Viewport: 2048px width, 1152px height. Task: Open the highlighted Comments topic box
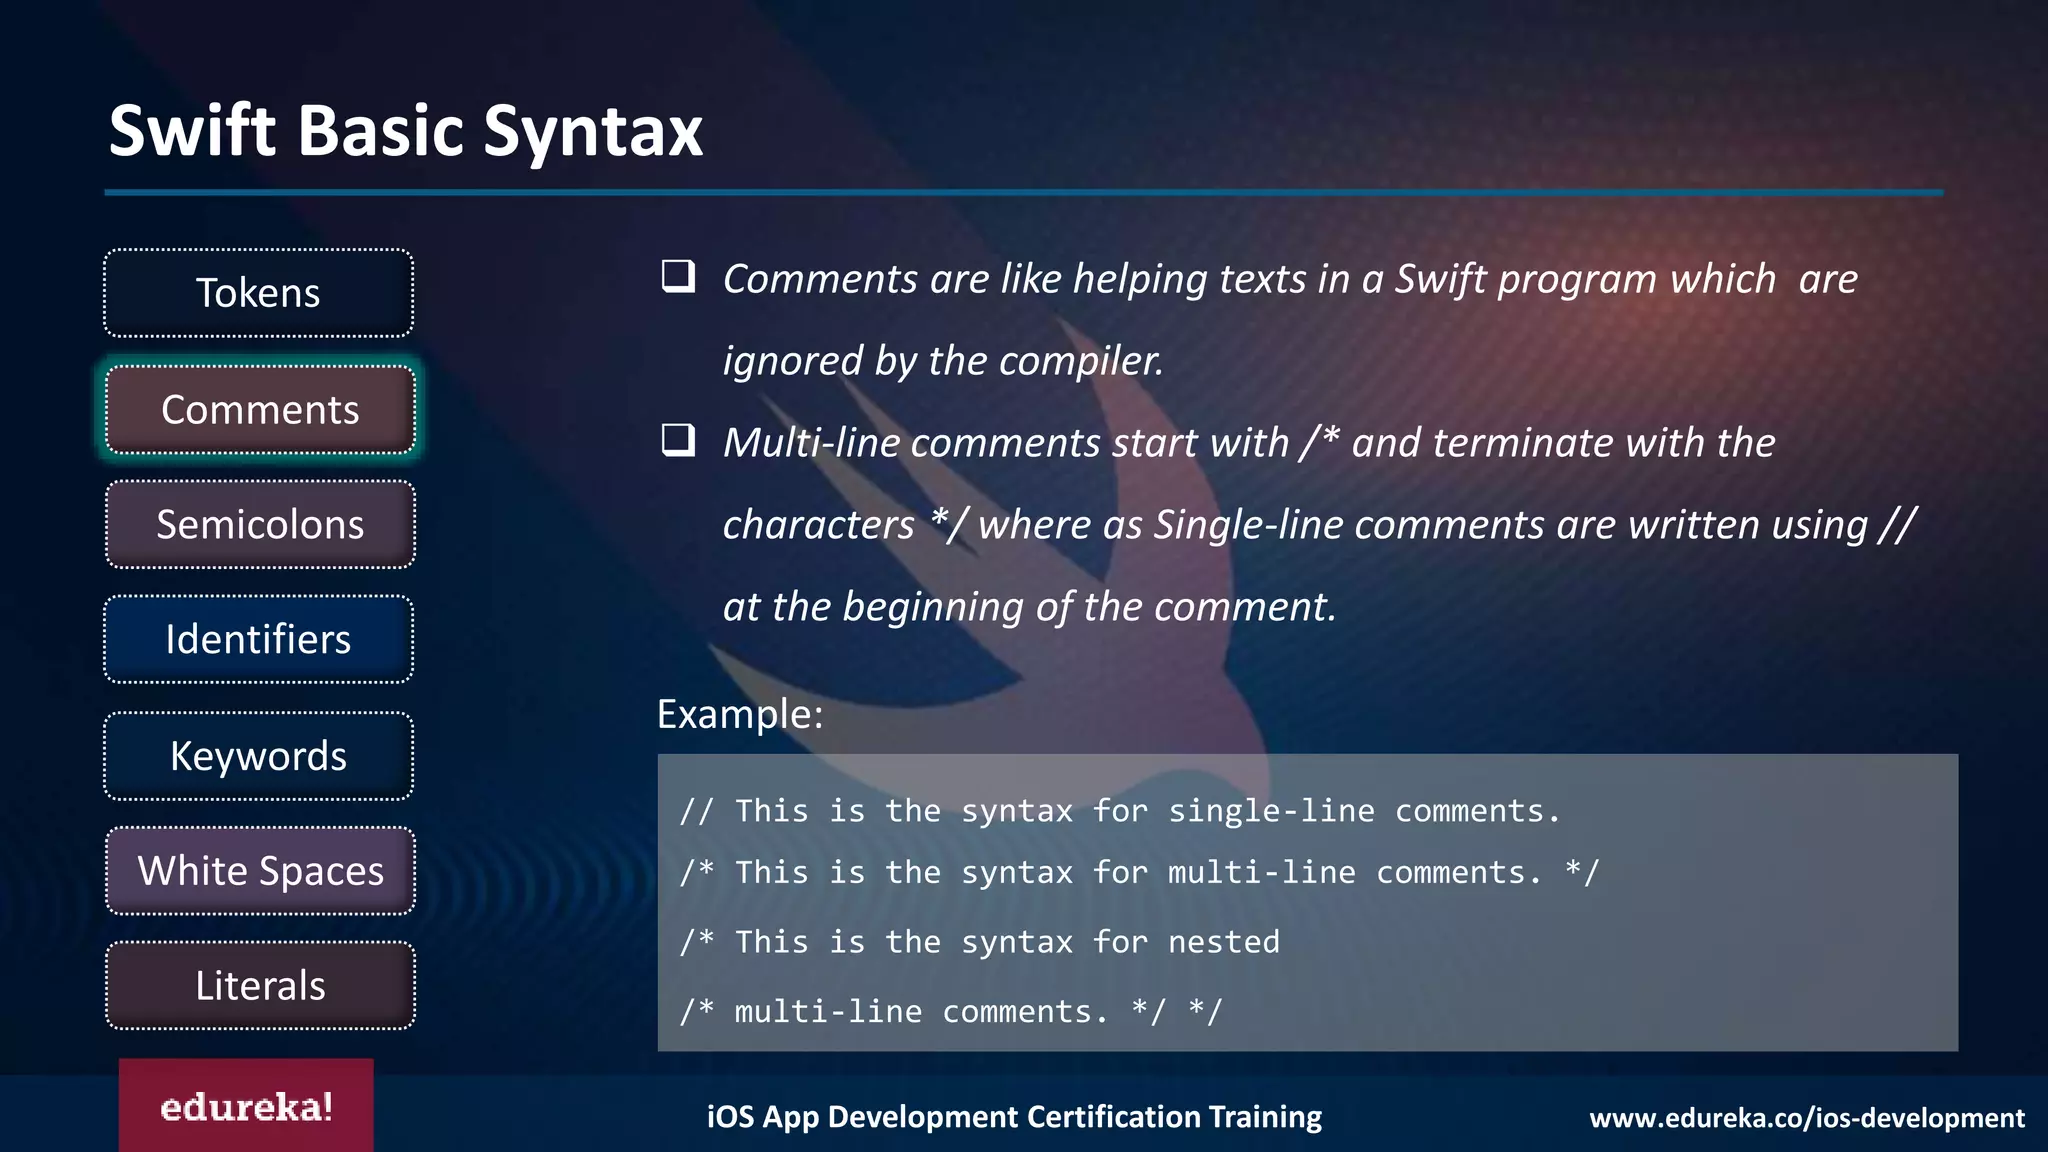(x=260, y=410)
